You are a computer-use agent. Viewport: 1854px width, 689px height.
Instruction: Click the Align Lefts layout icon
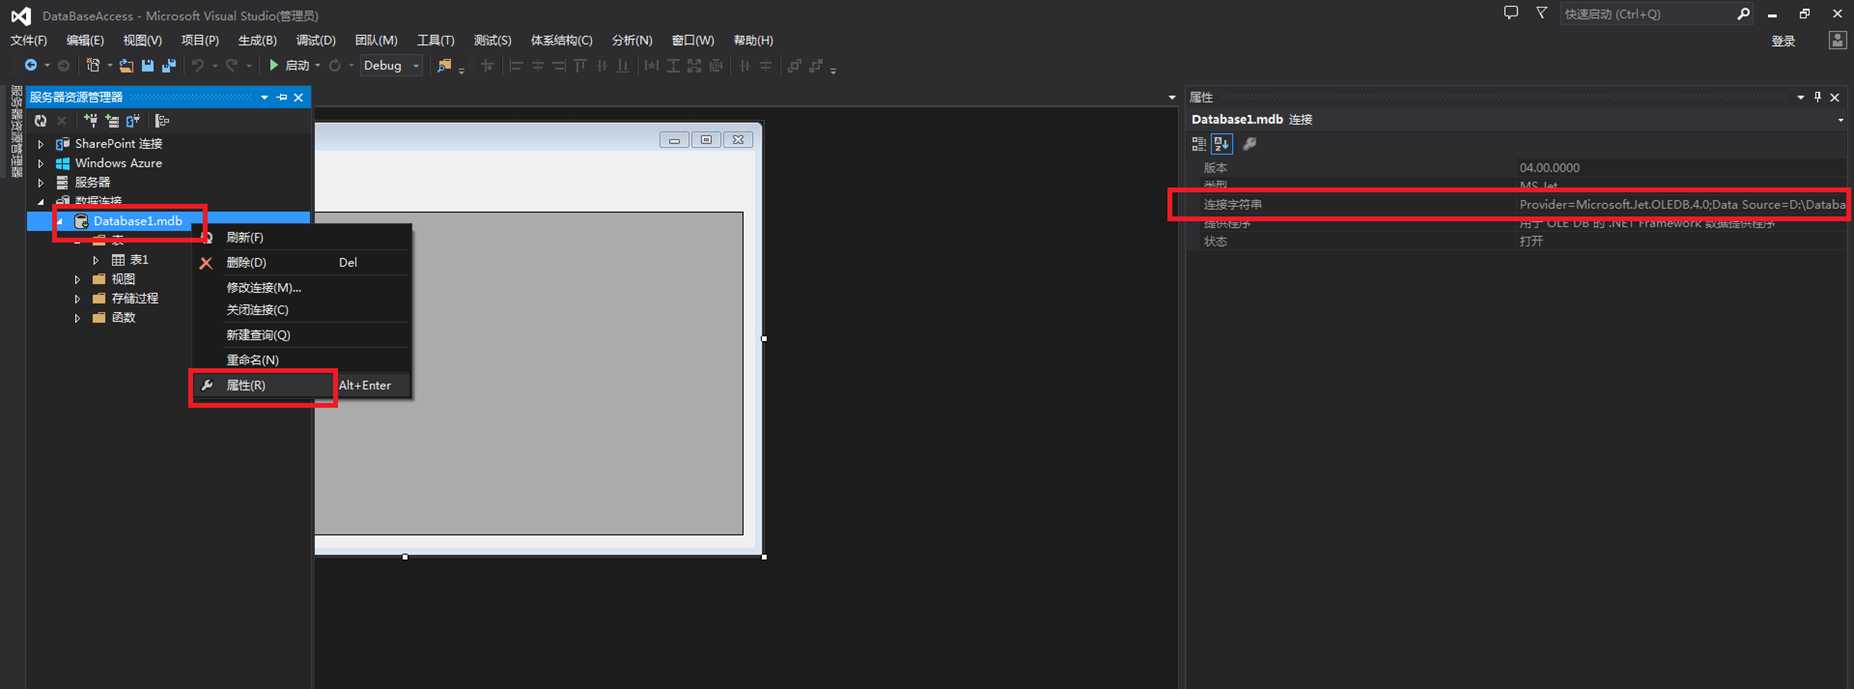click(516, 66)
